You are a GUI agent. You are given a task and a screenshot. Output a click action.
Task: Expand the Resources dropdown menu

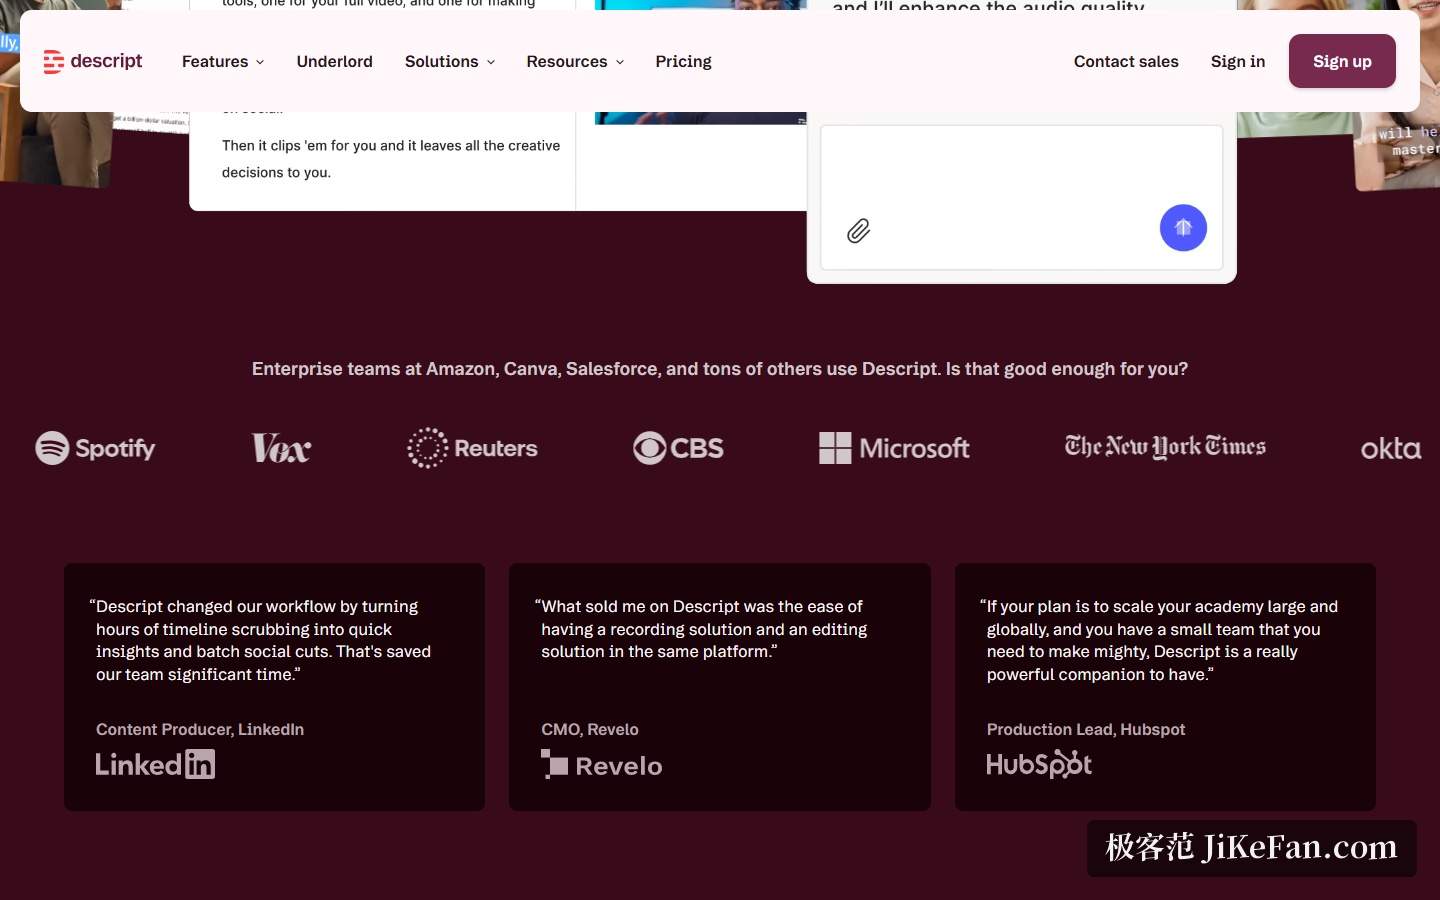tap(575, 62)
